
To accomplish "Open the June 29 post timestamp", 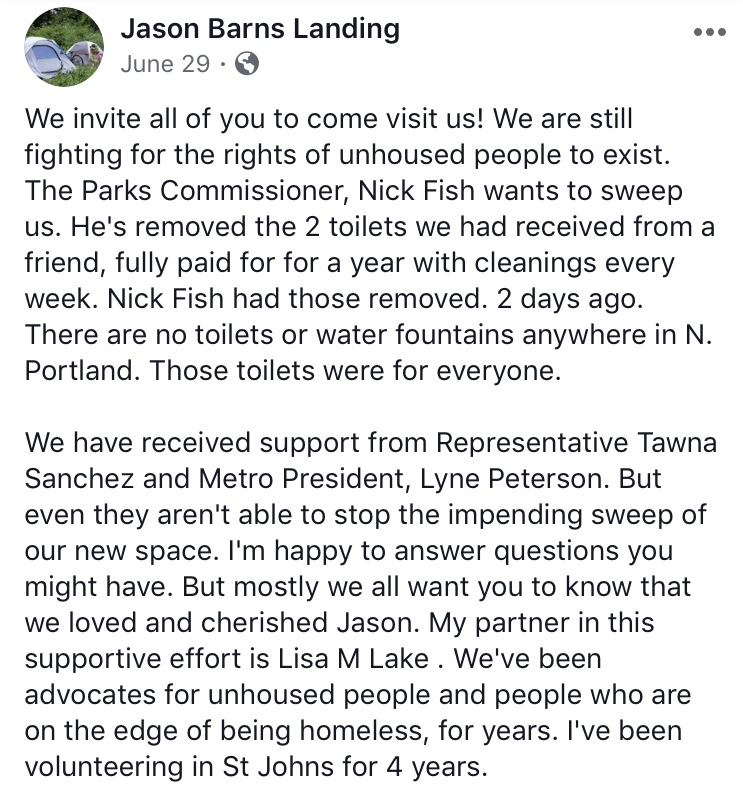I will click(x=164, y=64).
